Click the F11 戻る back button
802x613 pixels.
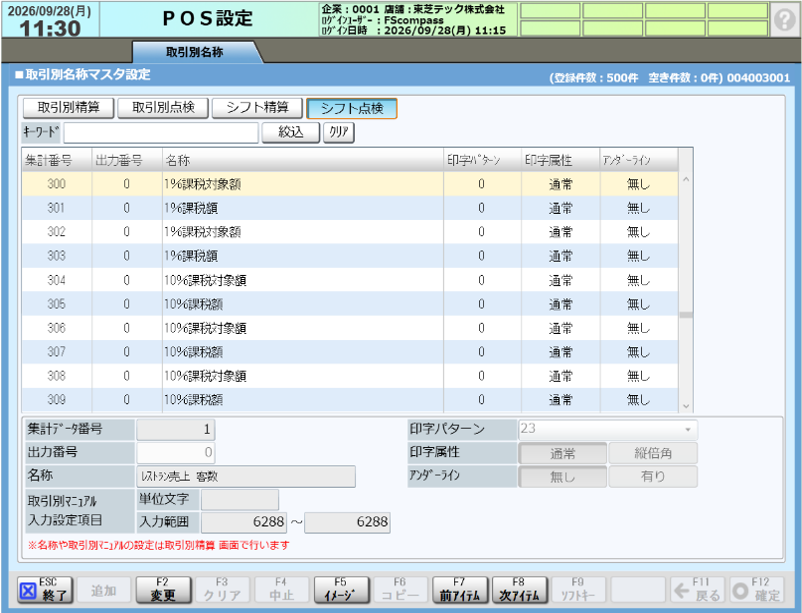point(698,590)
